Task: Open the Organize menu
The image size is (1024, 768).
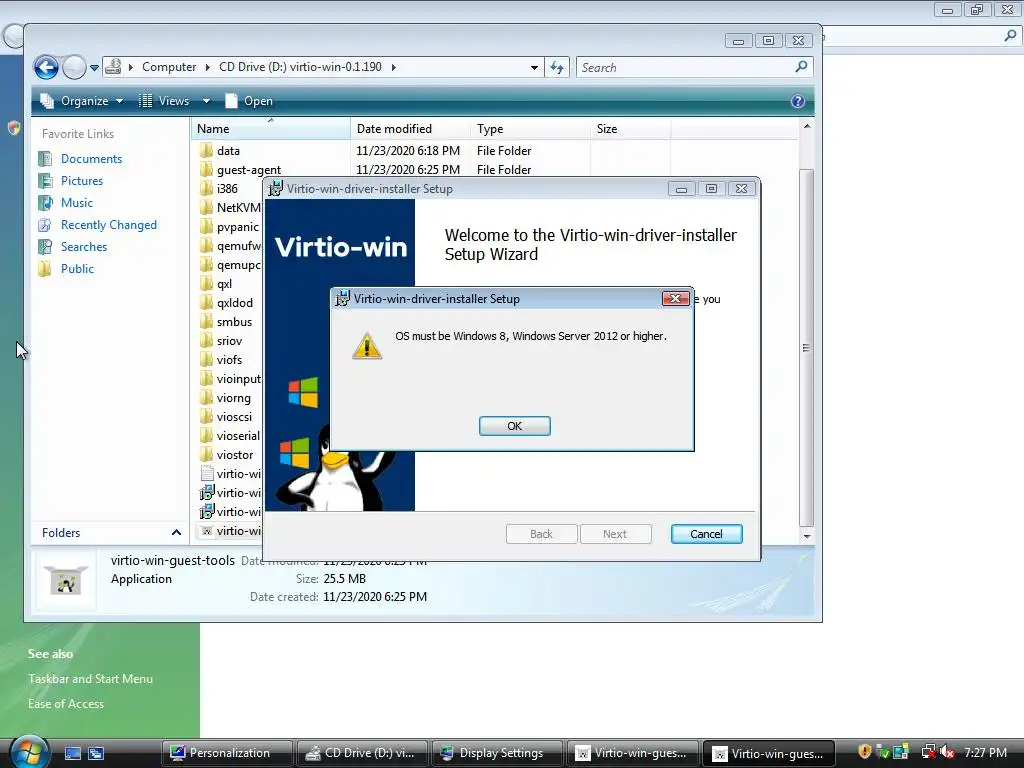Action: (x=82, y=101)
